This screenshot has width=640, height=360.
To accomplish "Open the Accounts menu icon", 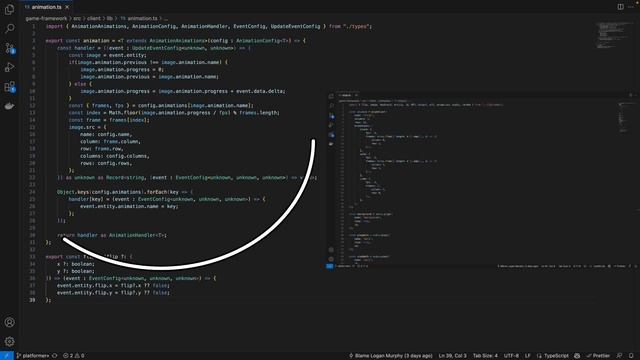I will (x=9, y=322).
